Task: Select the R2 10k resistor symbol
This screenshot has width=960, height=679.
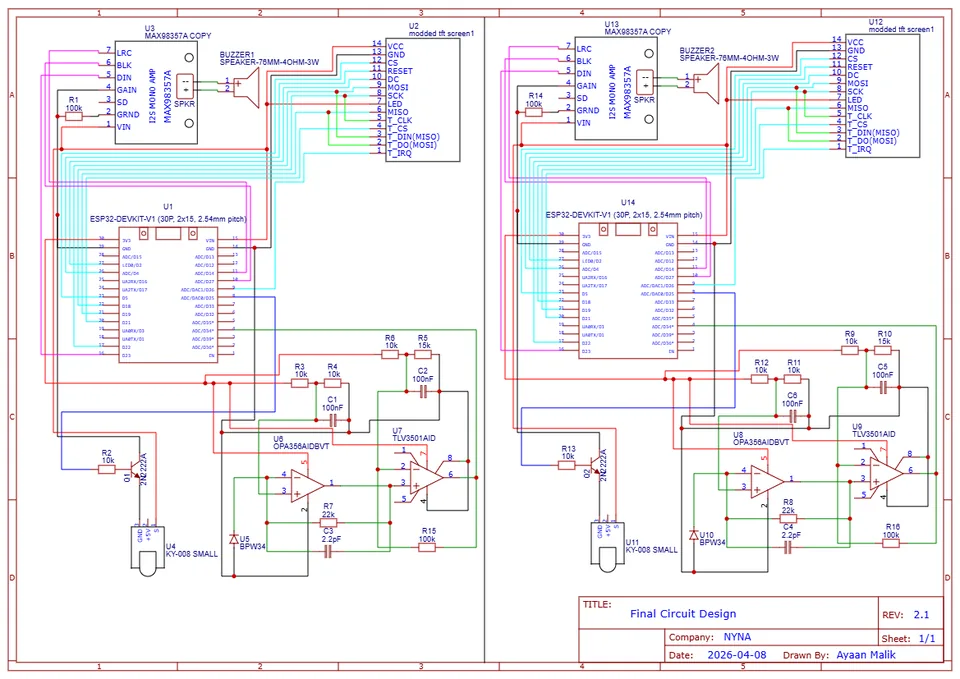Action: tap(107, 470)
